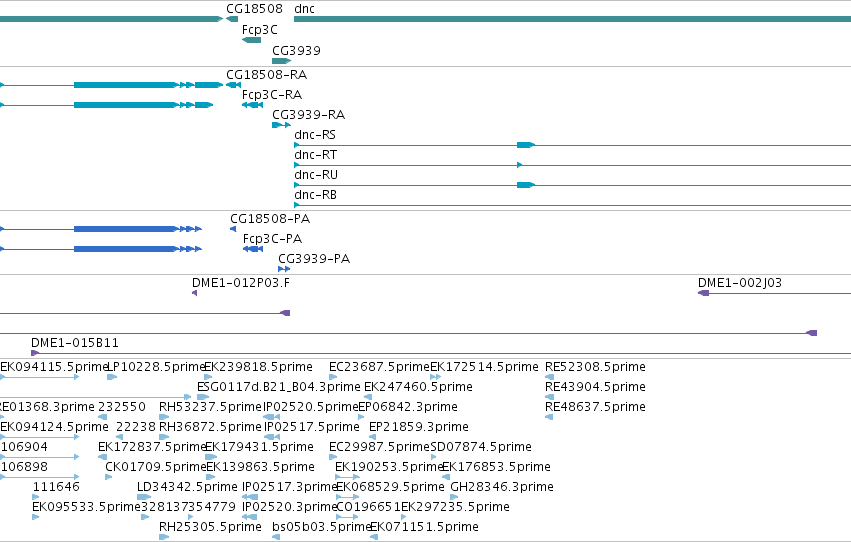Open EST EP06842.3prime
This screenshot has height=542, width=851.
(408, 407)
